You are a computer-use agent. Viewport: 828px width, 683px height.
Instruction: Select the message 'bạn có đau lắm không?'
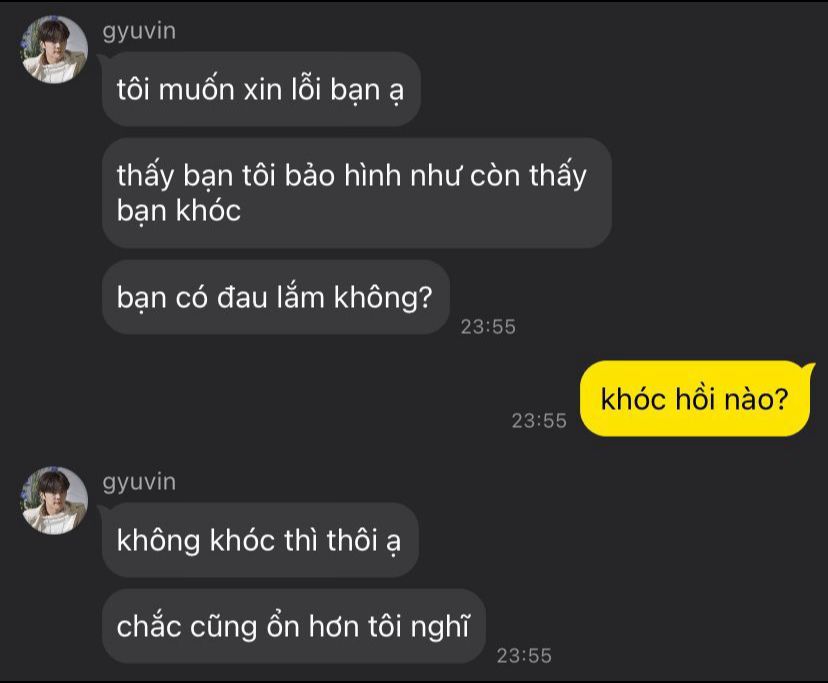click(276, 297)
